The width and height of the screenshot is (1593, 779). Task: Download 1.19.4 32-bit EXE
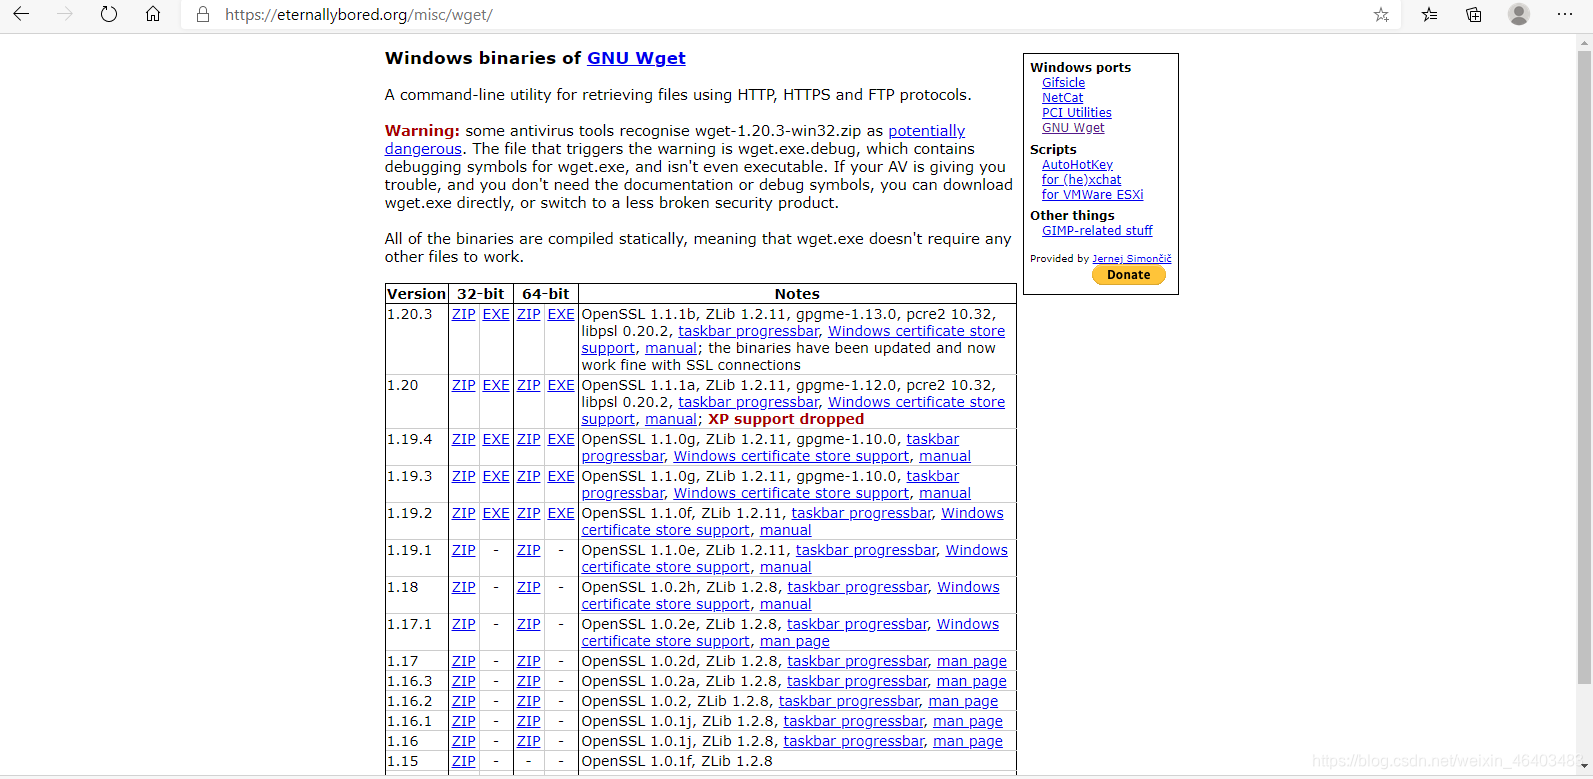pyautogui.click(x=496, y=439)
